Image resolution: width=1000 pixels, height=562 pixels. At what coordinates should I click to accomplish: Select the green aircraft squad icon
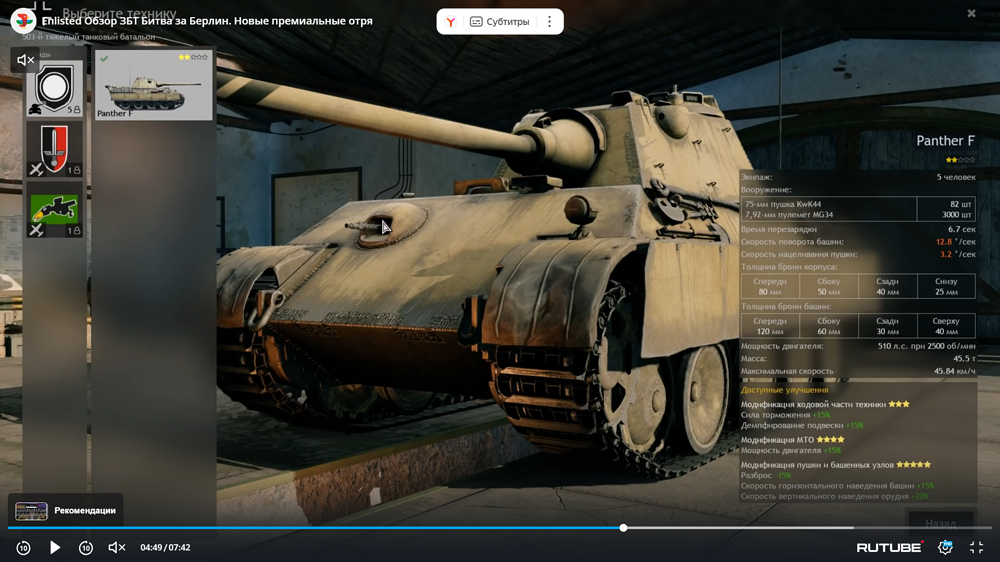55,210
